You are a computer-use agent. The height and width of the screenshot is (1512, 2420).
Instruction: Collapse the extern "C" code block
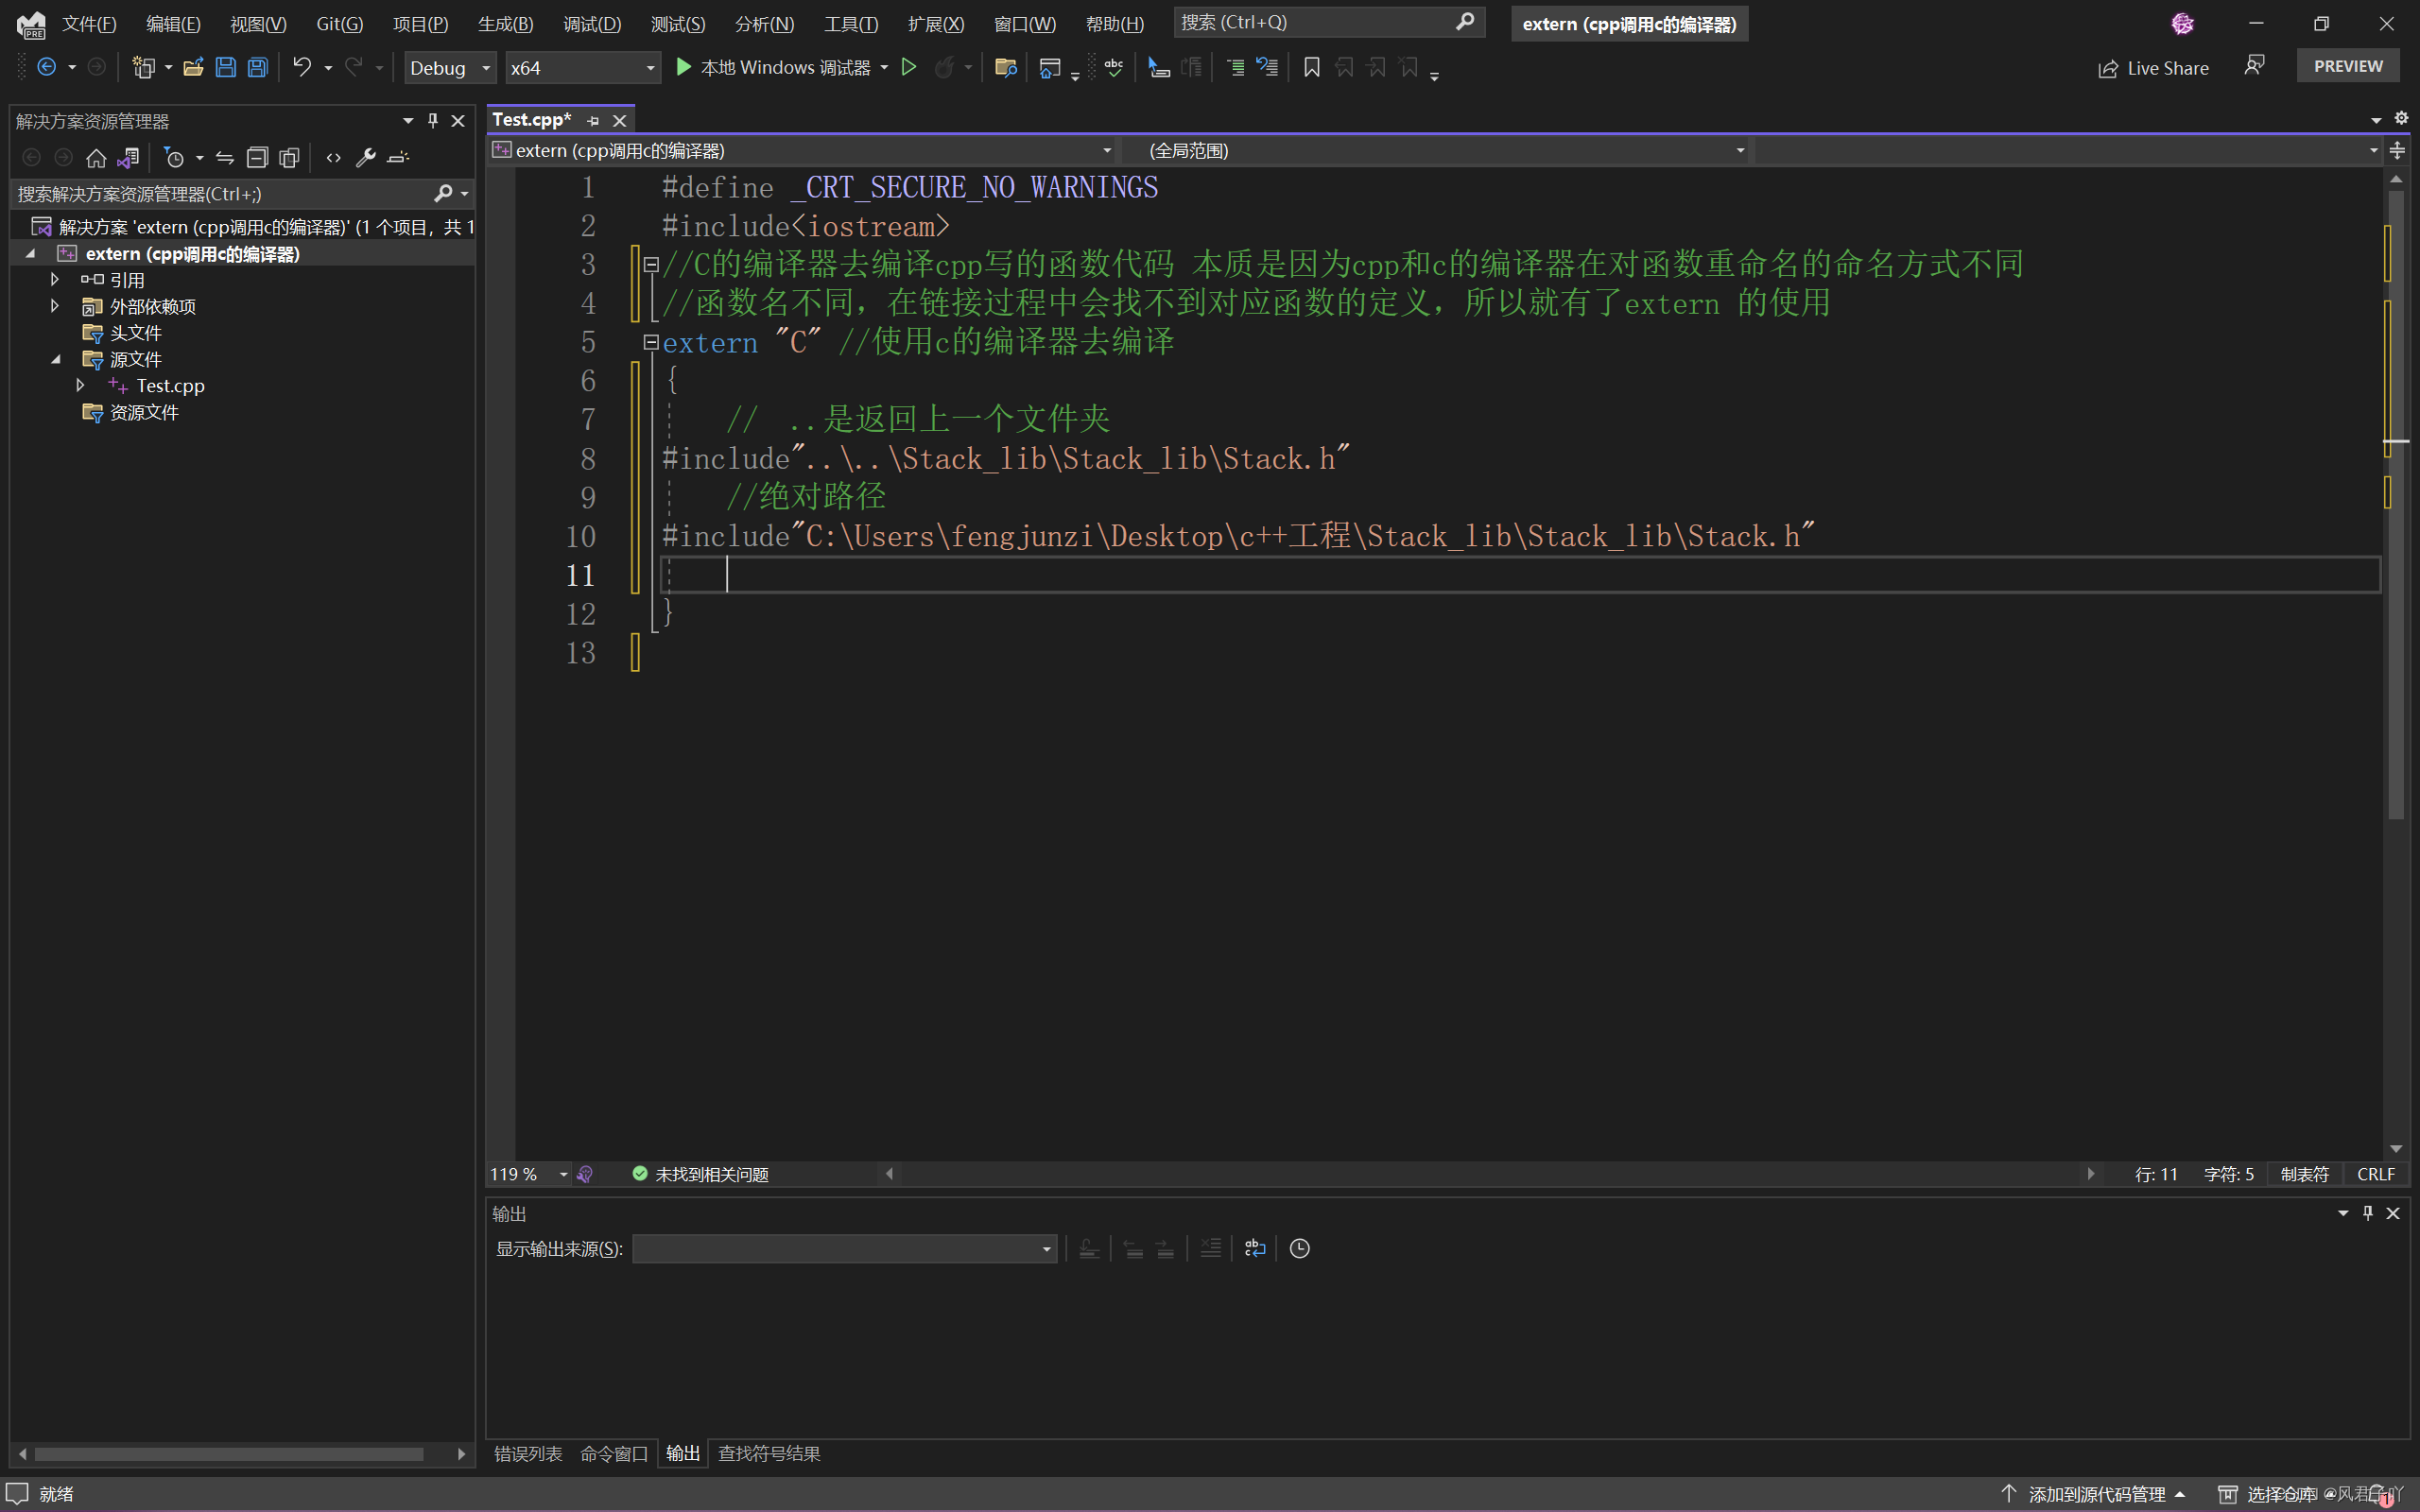coord(651,342)
